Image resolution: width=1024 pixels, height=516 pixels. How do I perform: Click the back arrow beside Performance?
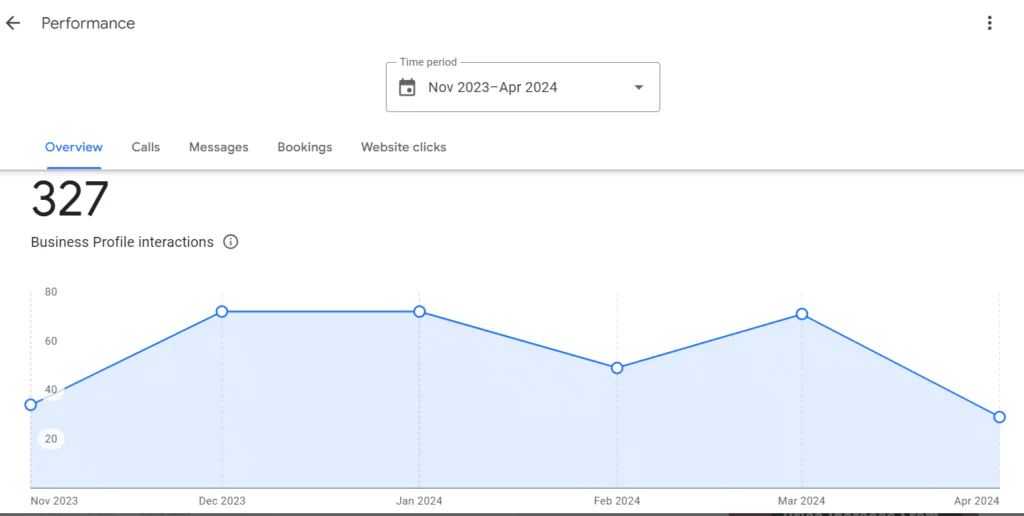[13, 23]
